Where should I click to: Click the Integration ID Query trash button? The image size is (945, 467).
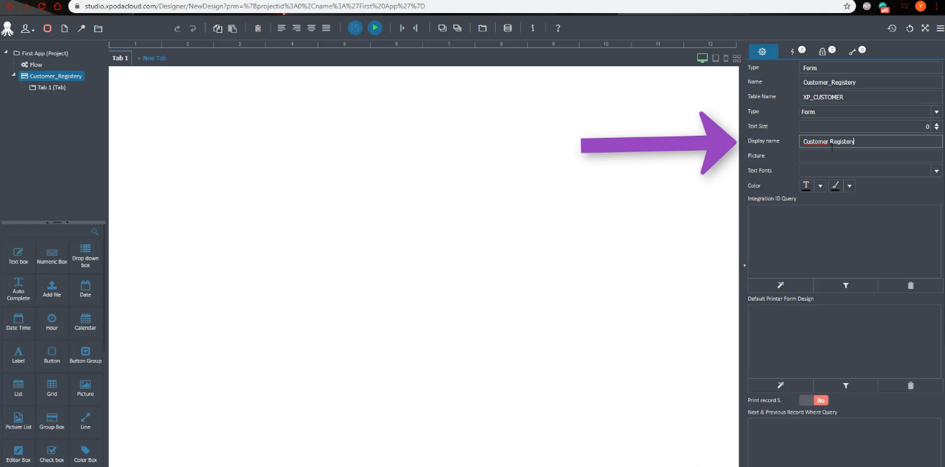[910, 286]
